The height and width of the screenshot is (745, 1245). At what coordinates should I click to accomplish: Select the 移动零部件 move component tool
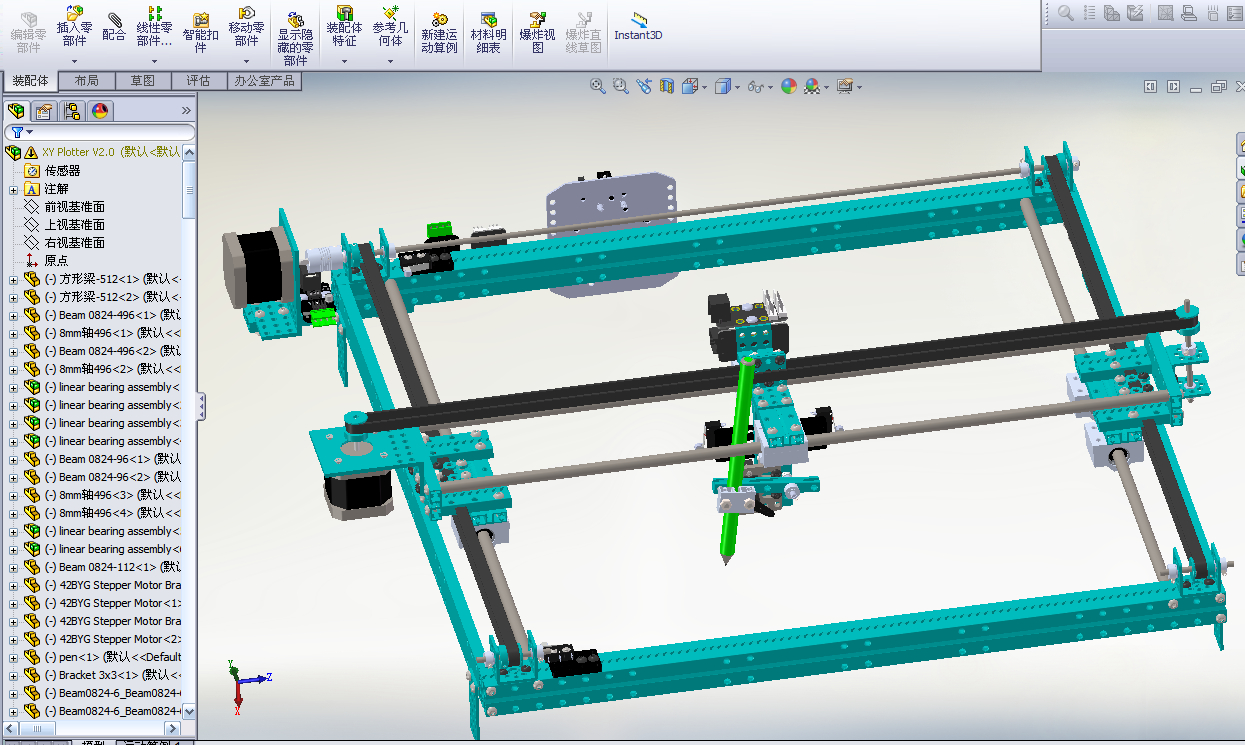[246, 26]
